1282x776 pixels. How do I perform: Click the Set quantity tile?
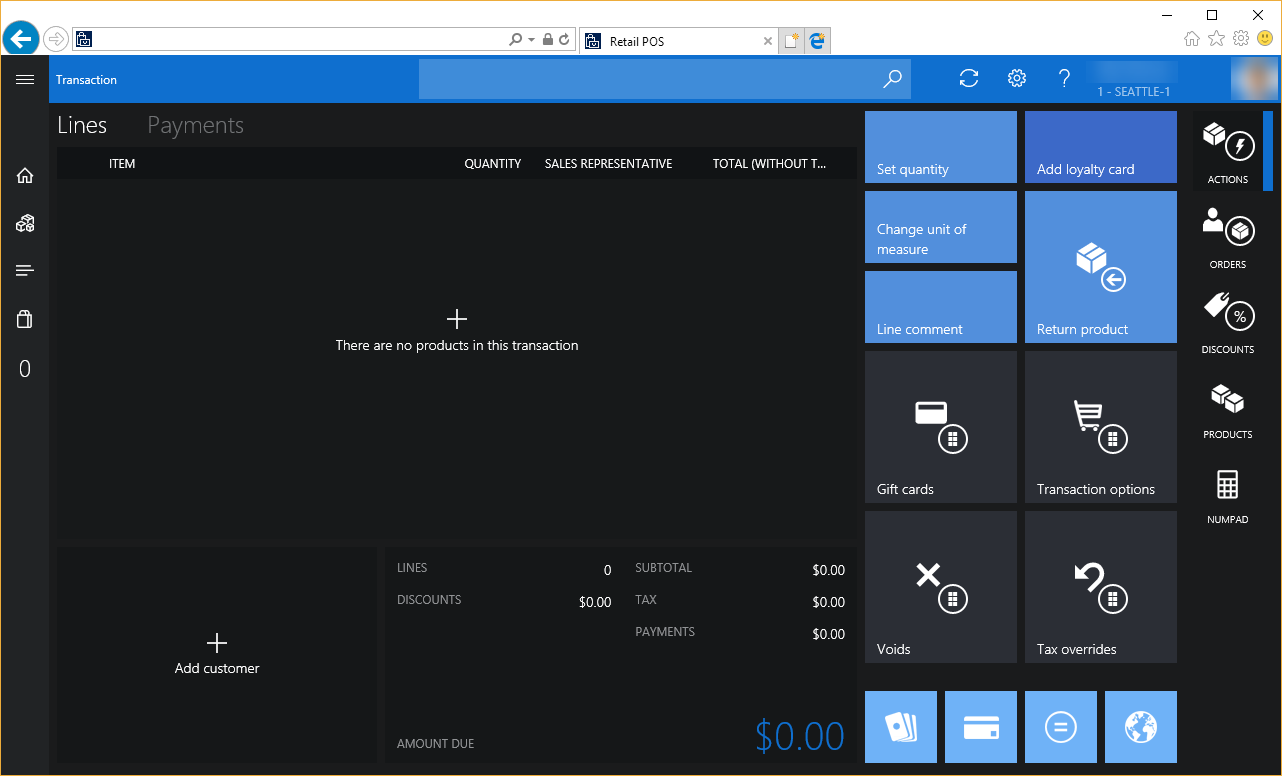point(941,147)
